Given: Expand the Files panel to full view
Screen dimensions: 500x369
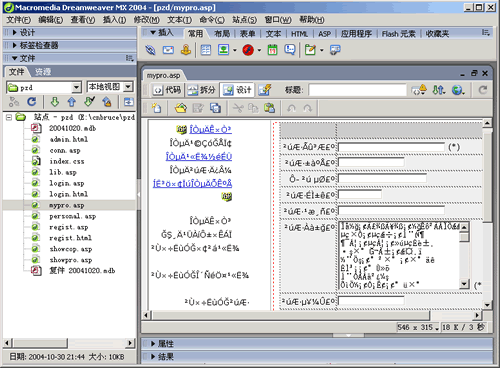Looking at the screenshot, I should pos(129,102).
